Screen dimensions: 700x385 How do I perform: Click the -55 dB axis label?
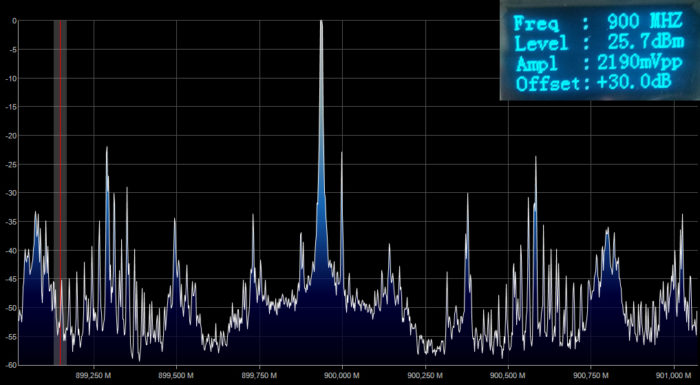tap(12, 337)
